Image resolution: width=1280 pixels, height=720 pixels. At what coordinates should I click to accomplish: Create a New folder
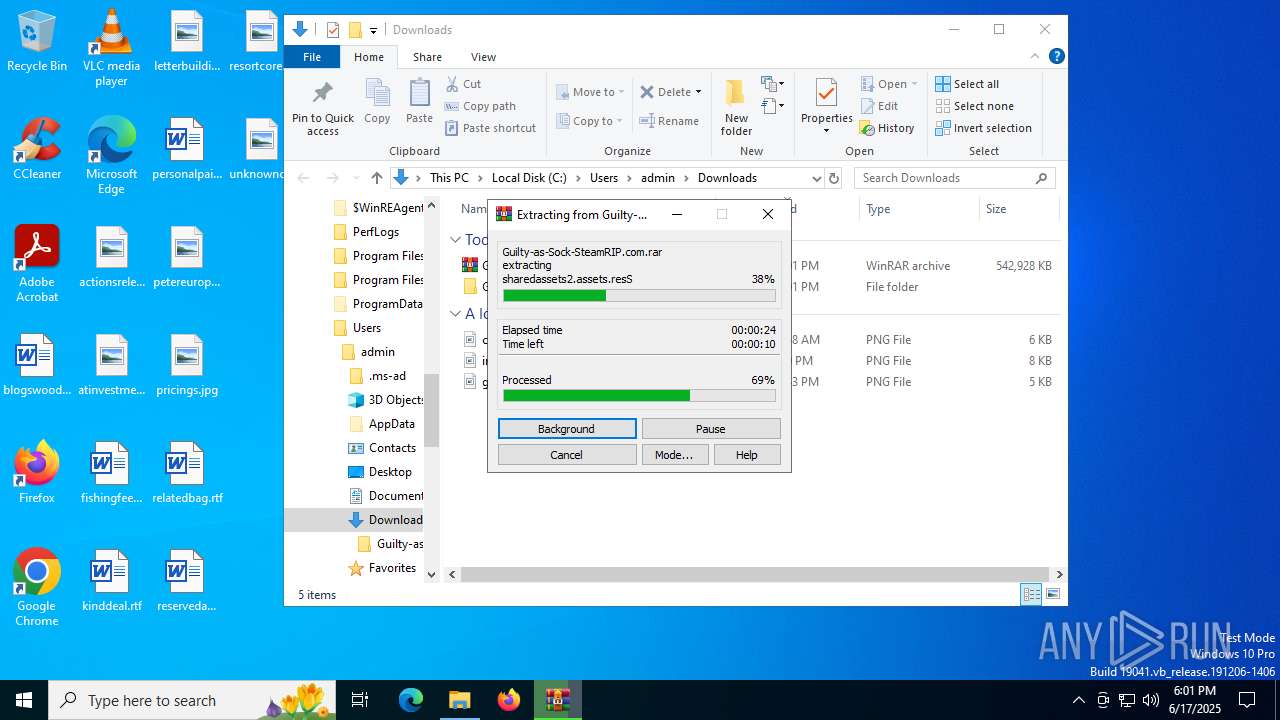click(x=736, y=107)
